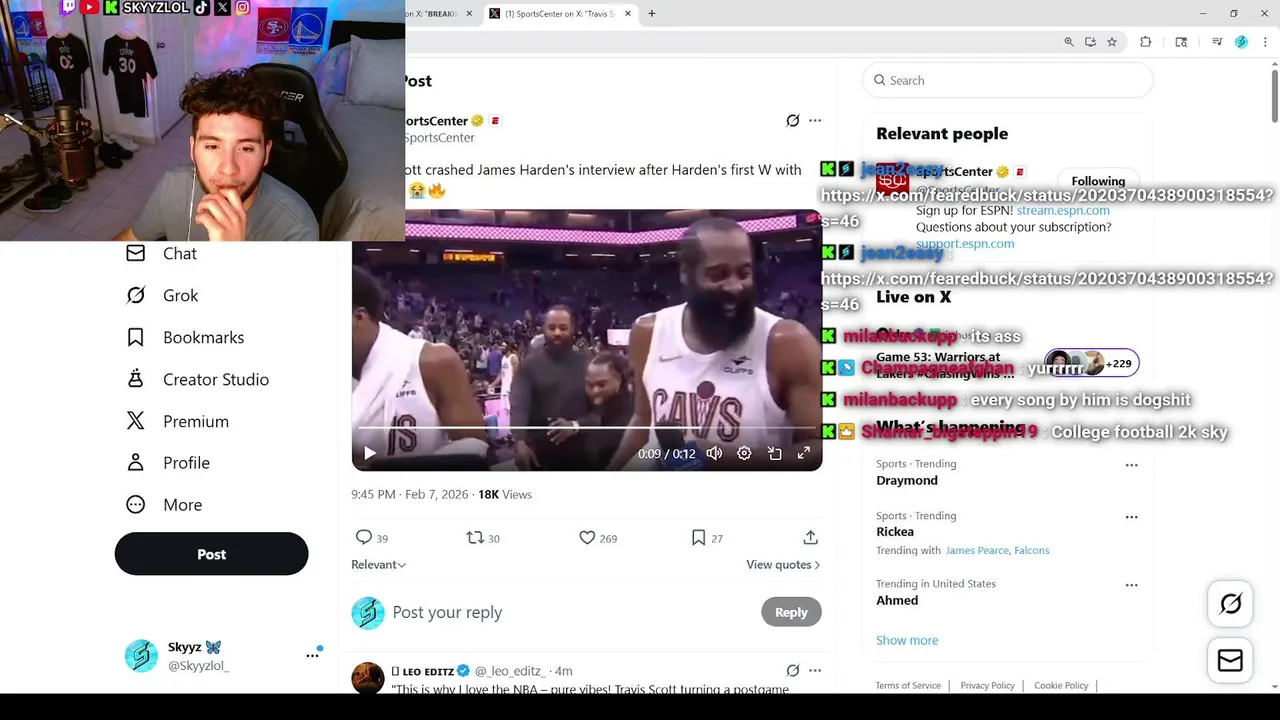Click the Chat envelope icon in sidebar
The image size is (1280, 720).
click(136, 253)
